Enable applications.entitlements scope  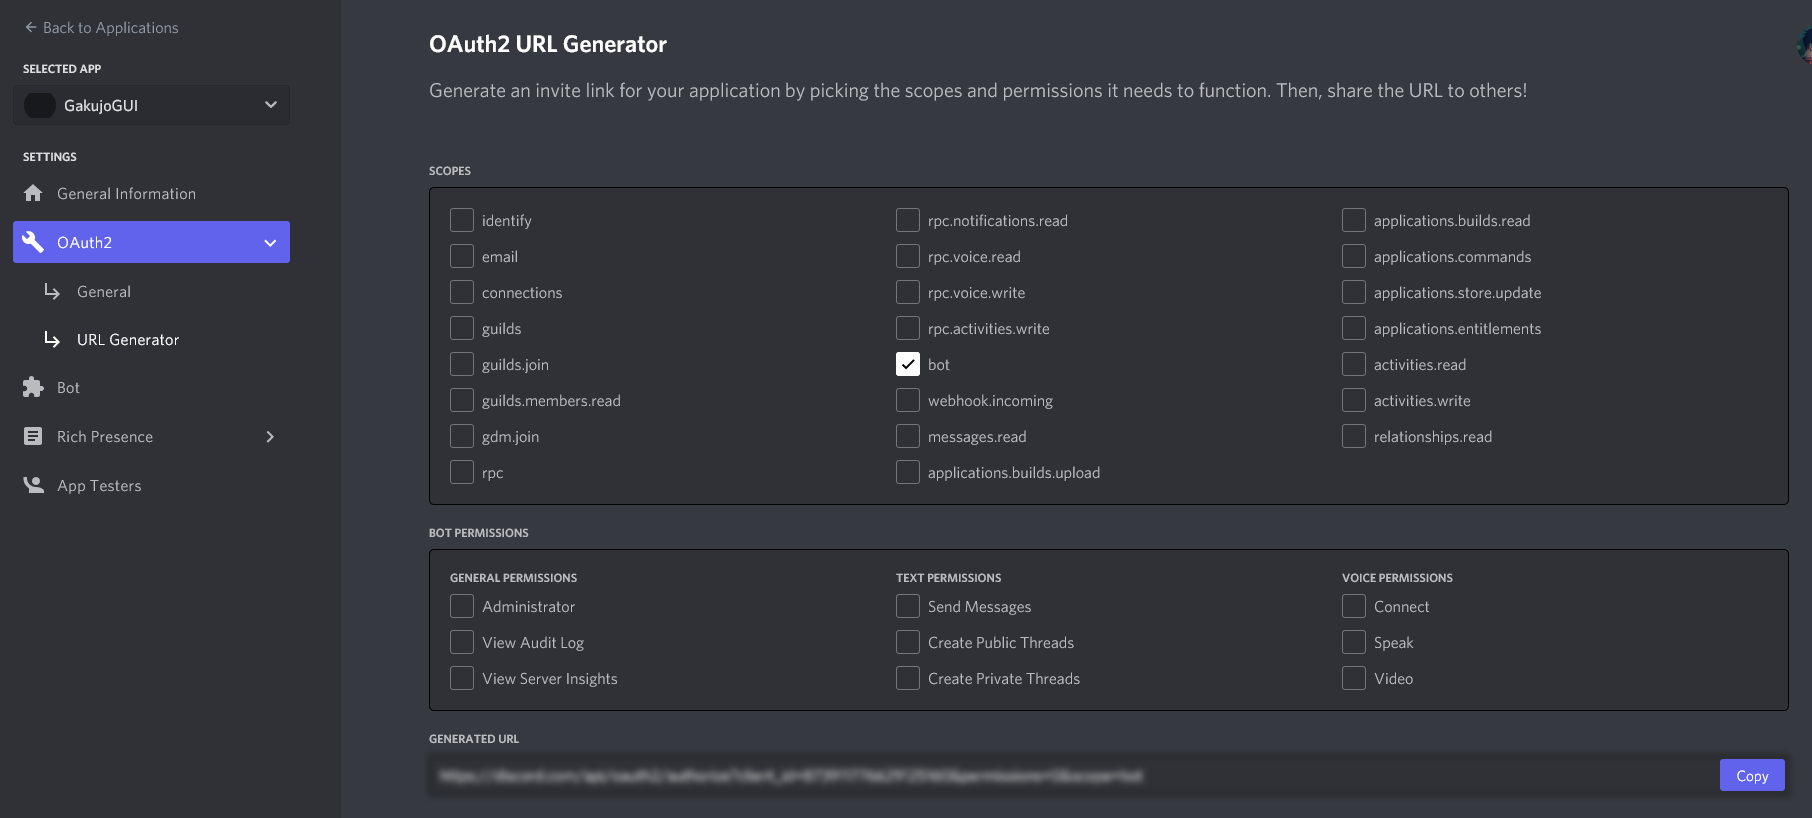[1354, 328]
